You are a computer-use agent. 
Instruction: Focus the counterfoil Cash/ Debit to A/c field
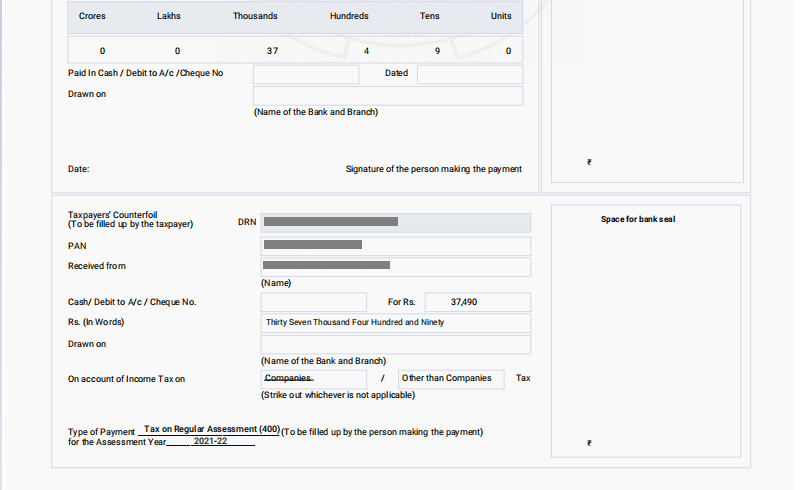click(313, 302)
